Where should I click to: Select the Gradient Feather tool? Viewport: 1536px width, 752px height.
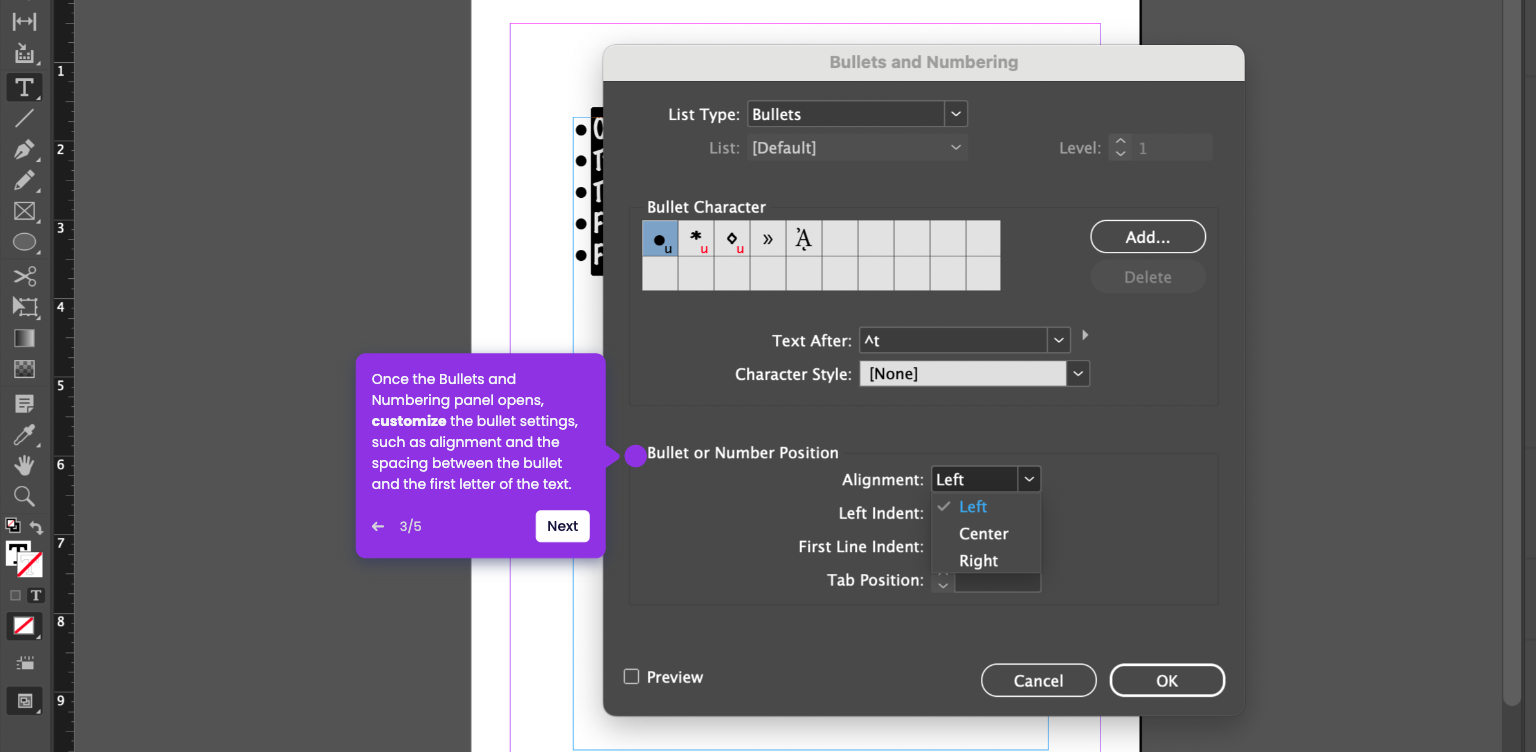[24, 369]
